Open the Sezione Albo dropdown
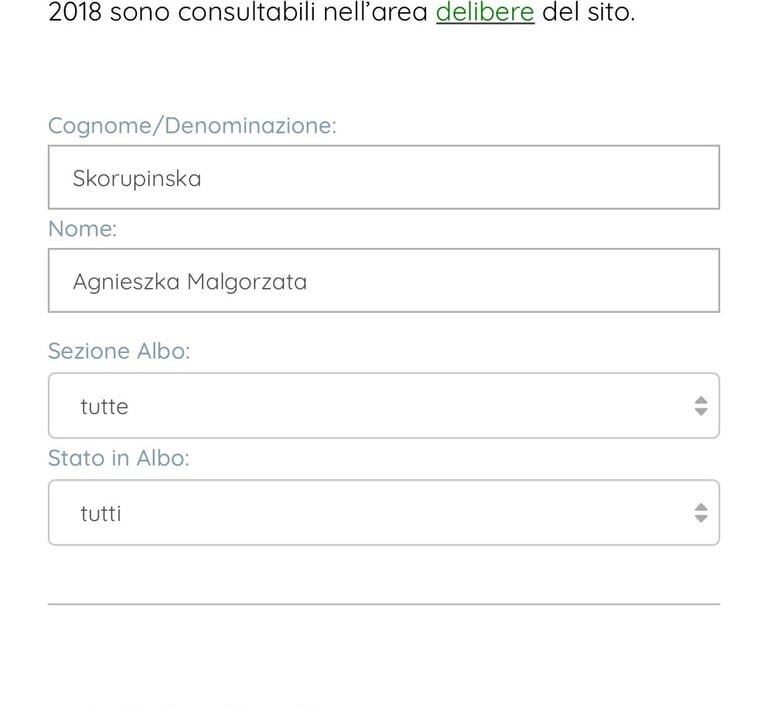This screenshot has width=768, height=707. pyautogui.click(x=383, y=406)
